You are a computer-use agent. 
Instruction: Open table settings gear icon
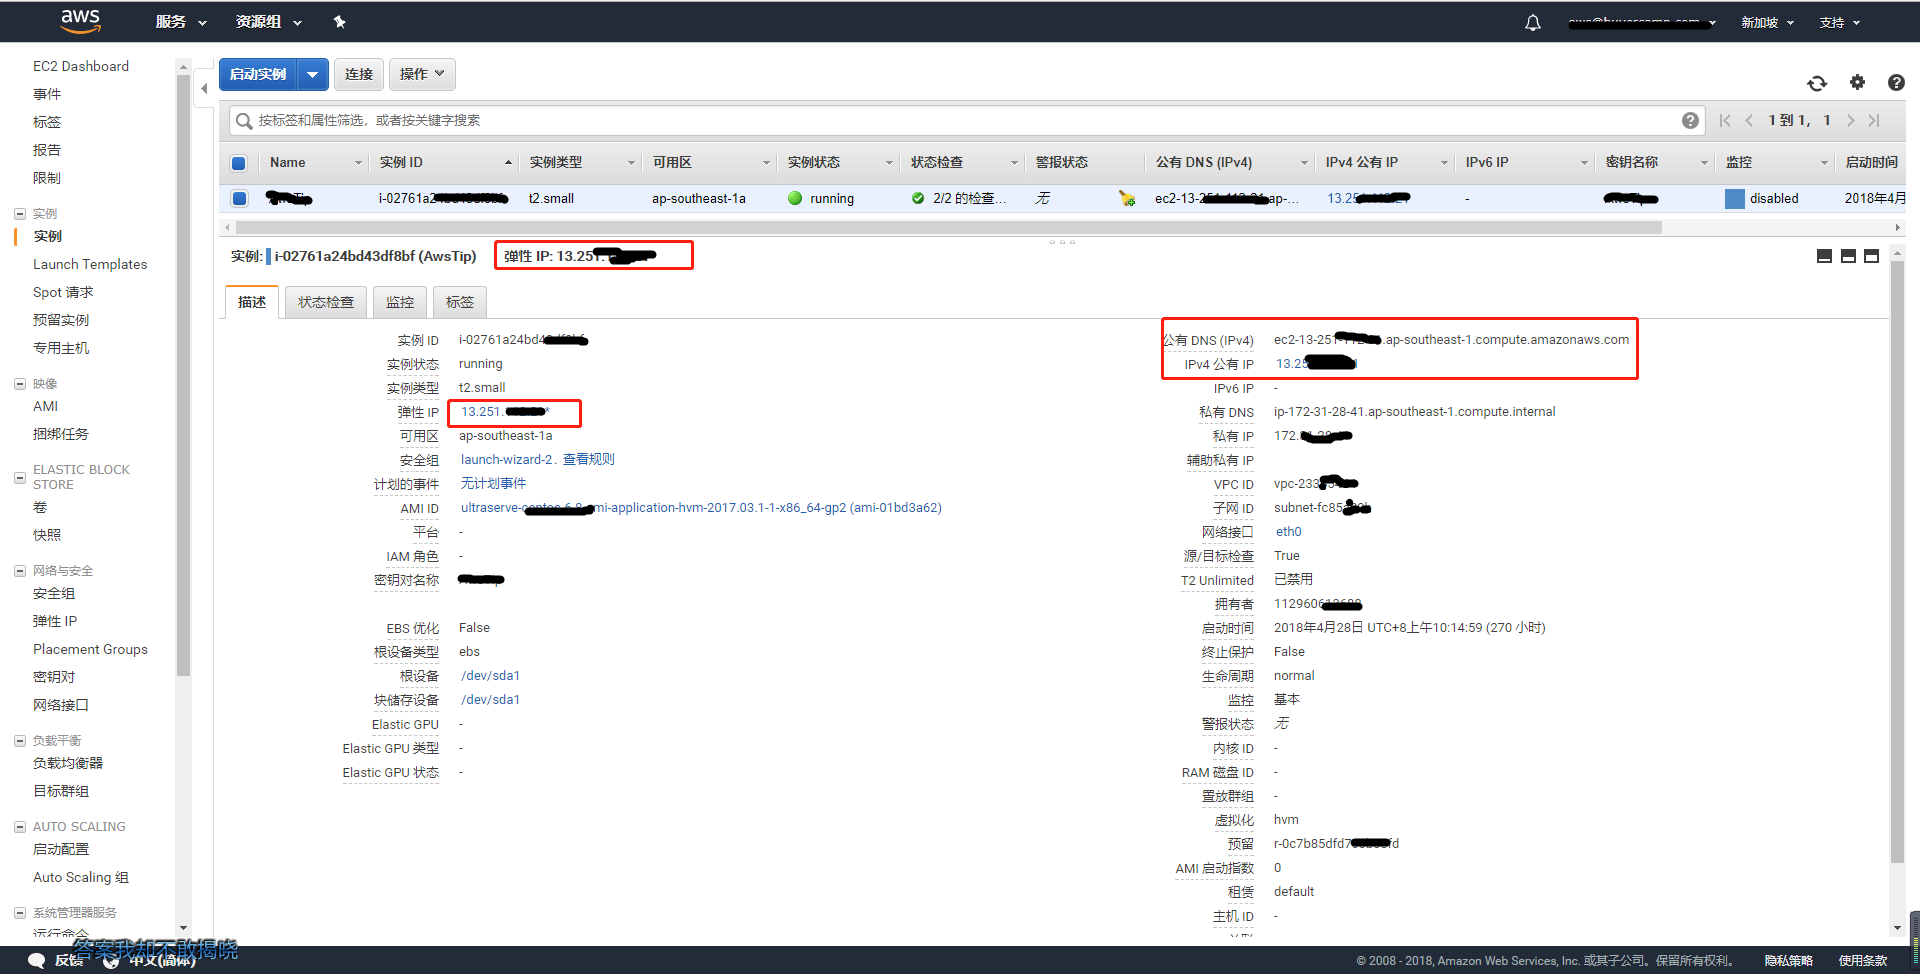tap(1857, 82)
